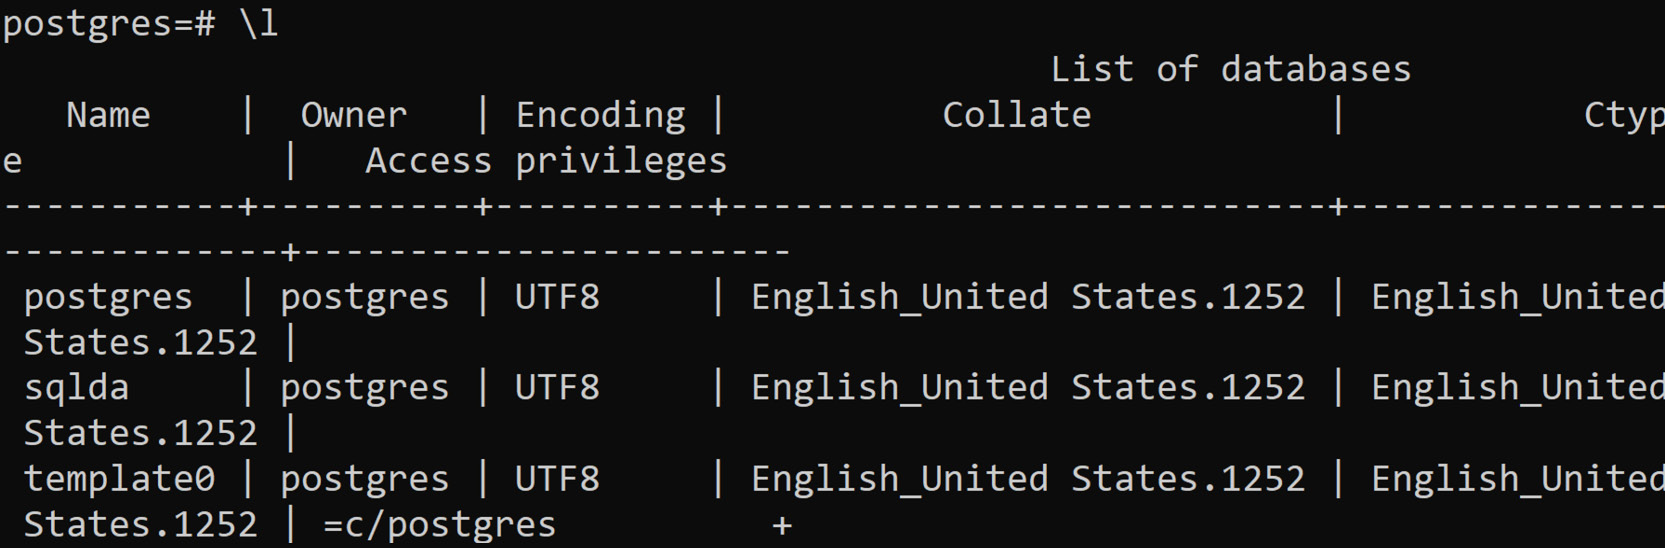Screen dimensions: 1665x548
Task: Click UTF8 encoding in the postgres row
Action: (x=557, y=297)
